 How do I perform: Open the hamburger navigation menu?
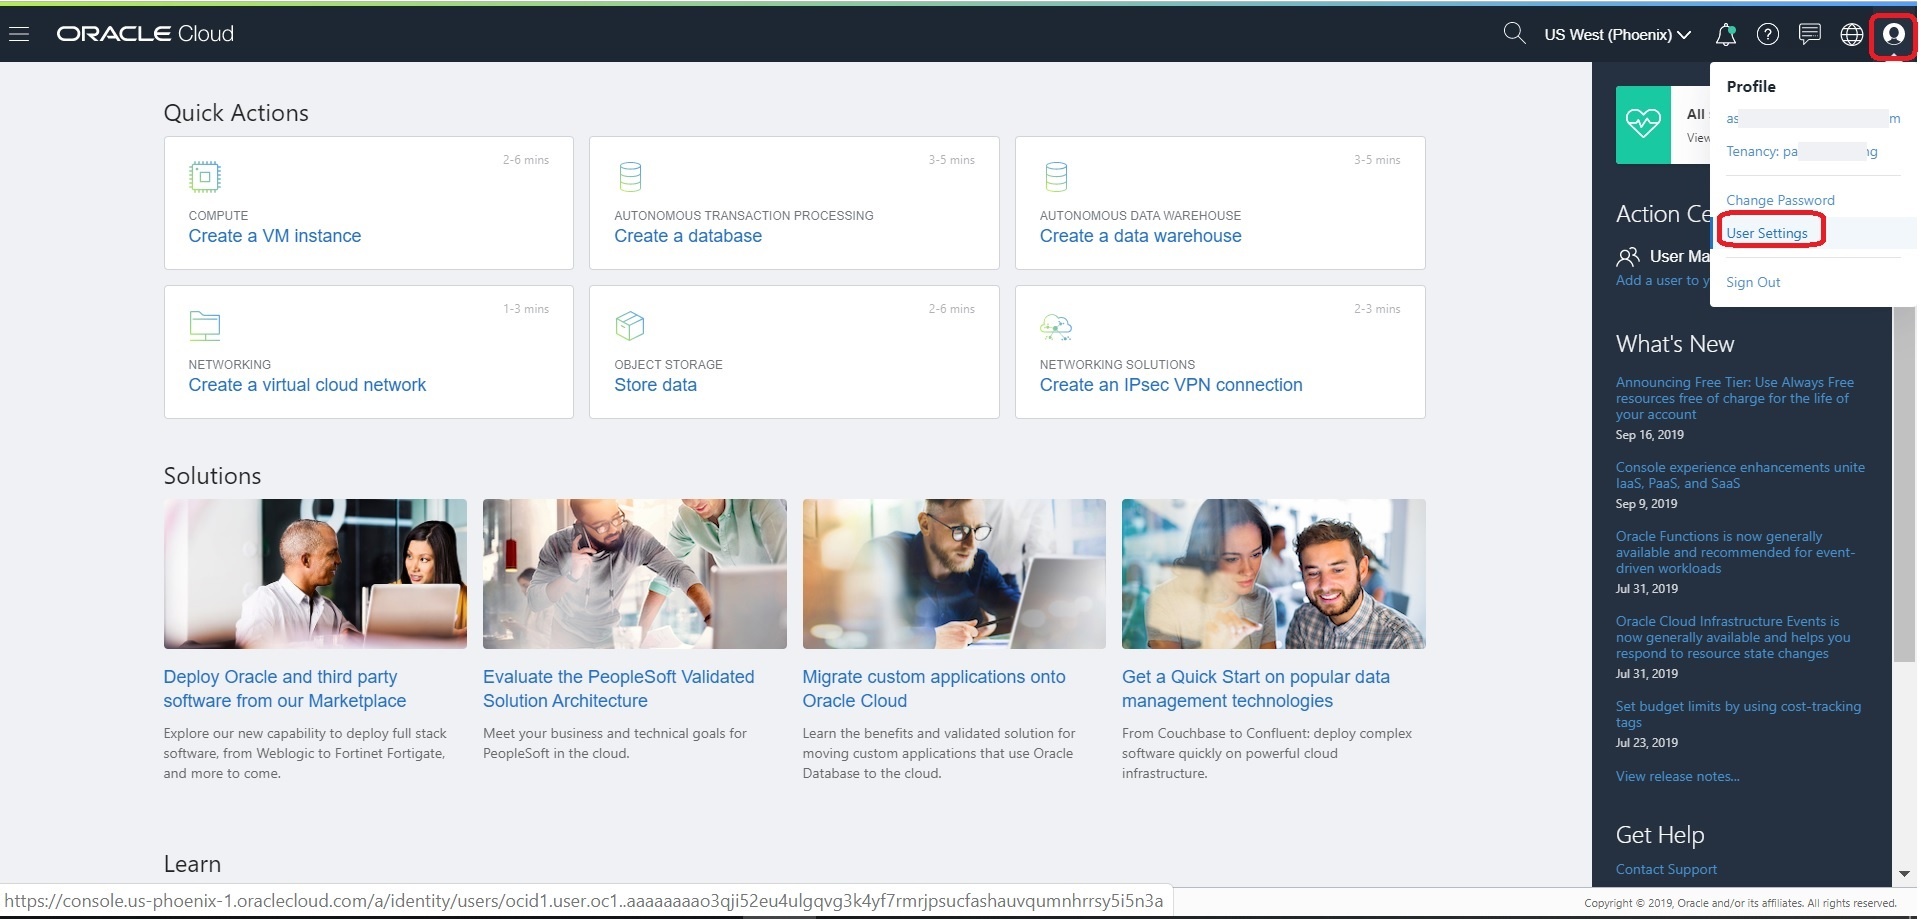coord(19,34)
